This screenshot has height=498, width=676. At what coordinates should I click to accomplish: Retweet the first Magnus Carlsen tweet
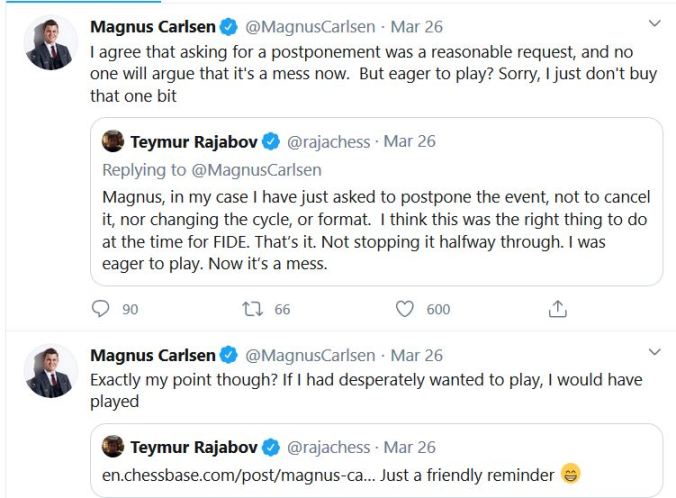252,309
